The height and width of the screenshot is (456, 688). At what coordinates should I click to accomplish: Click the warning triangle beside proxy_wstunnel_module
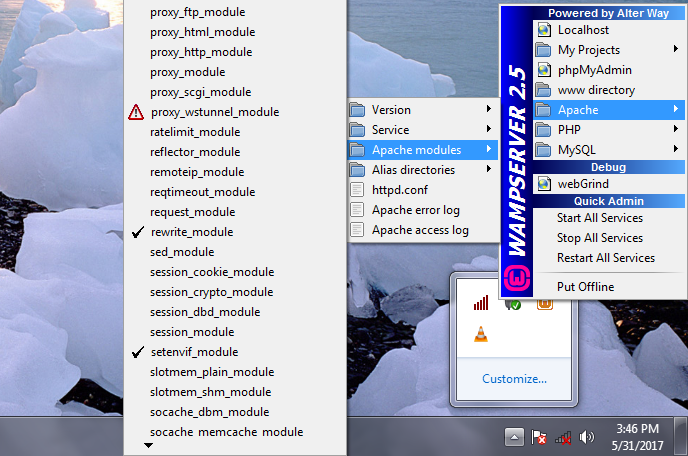136,112
